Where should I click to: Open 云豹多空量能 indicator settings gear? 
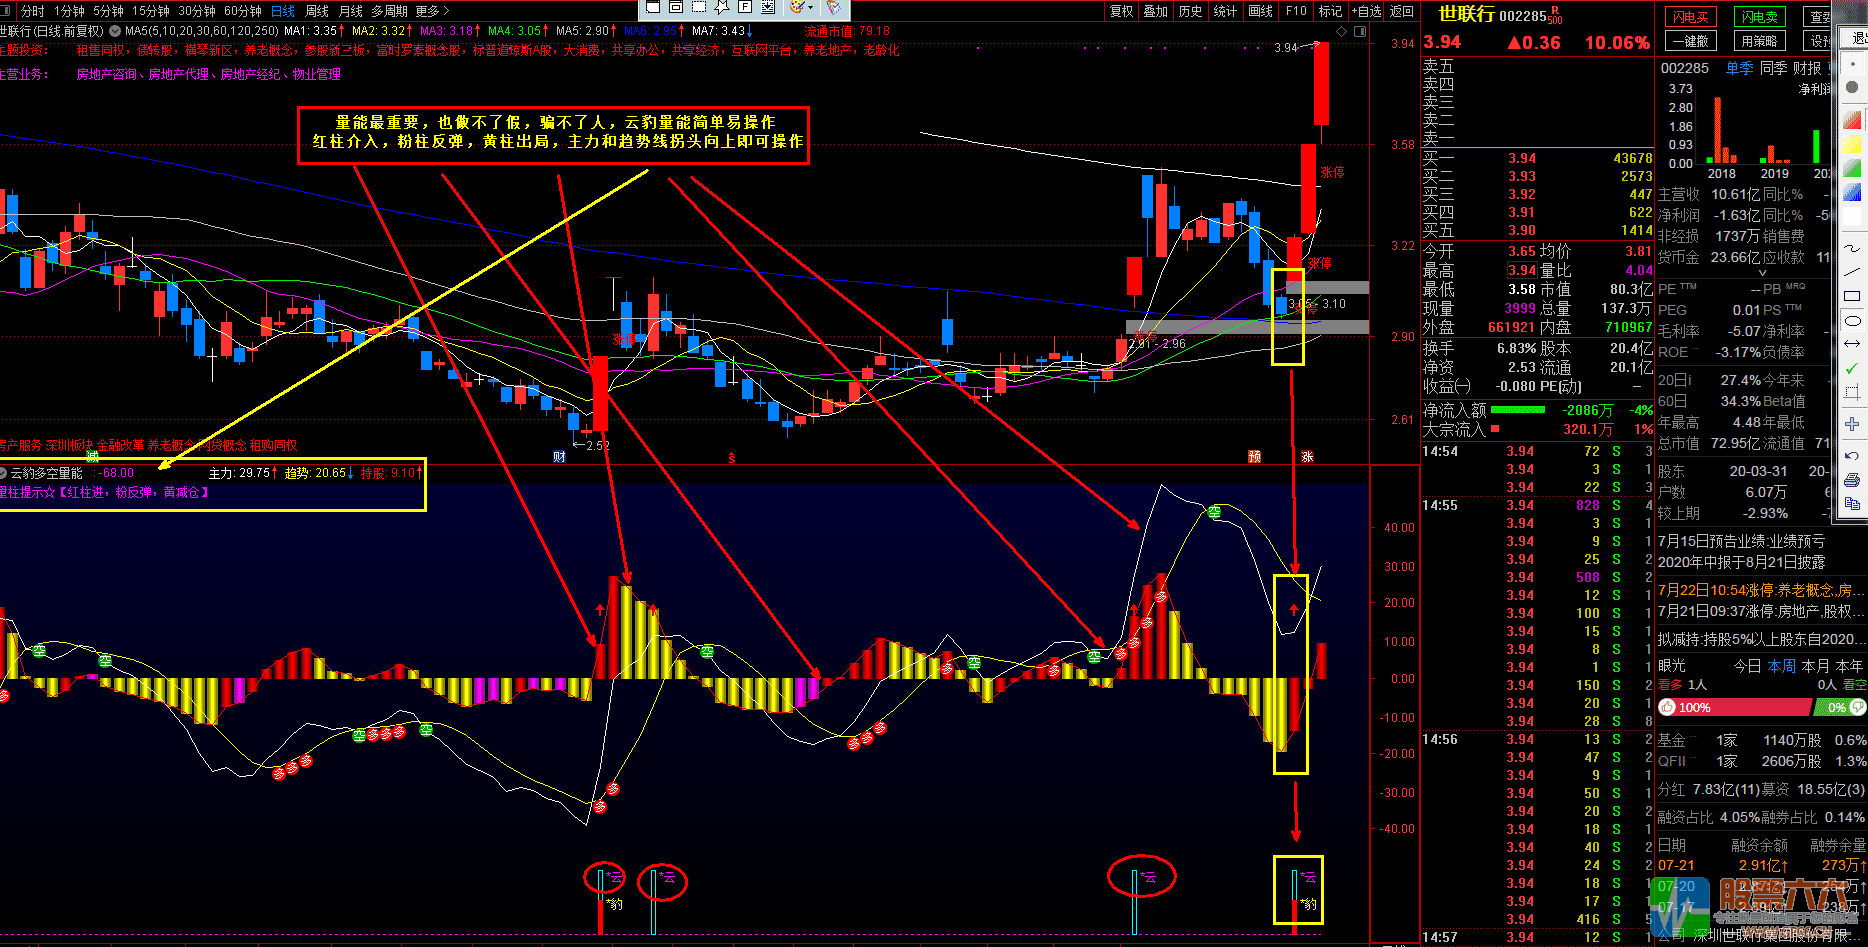3,473
